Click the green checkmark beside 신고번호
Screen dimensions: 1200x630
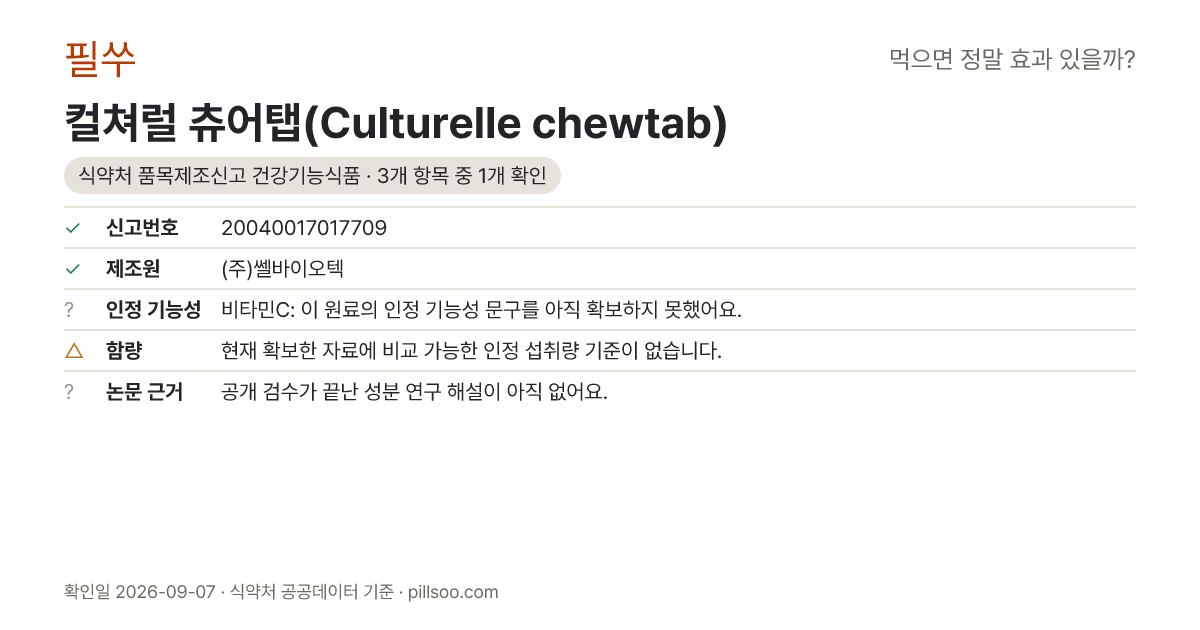click(72, 228)
